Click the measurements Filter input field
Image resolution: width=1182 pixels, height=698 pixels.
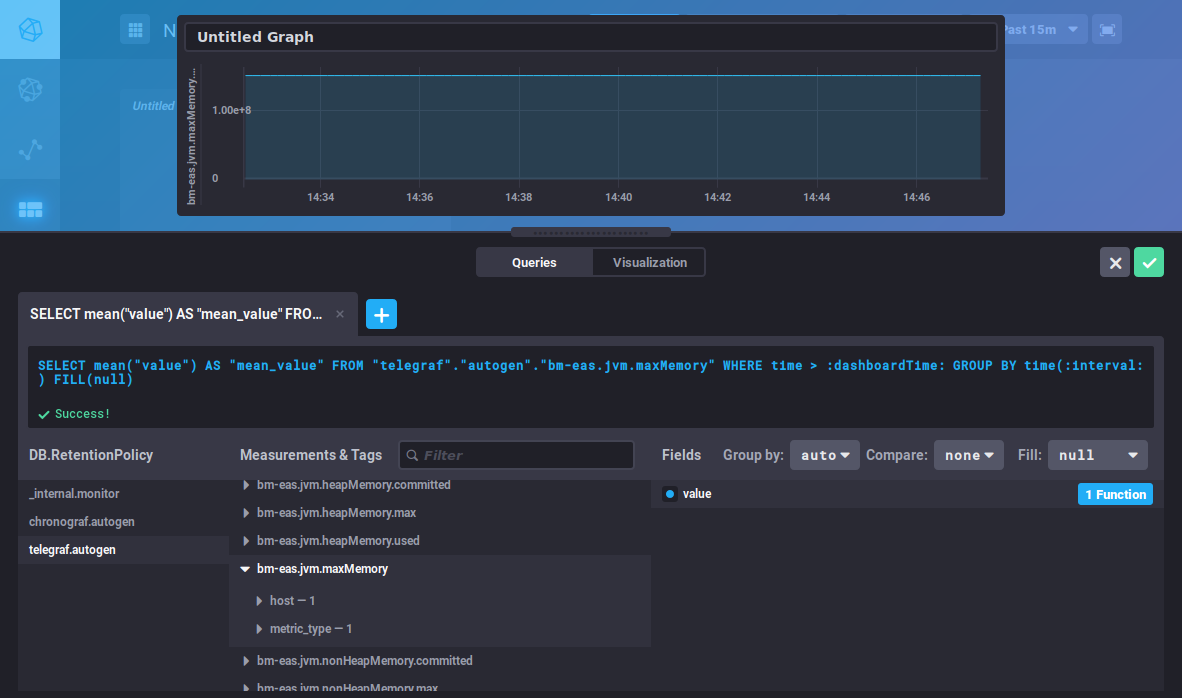point(517,455)
